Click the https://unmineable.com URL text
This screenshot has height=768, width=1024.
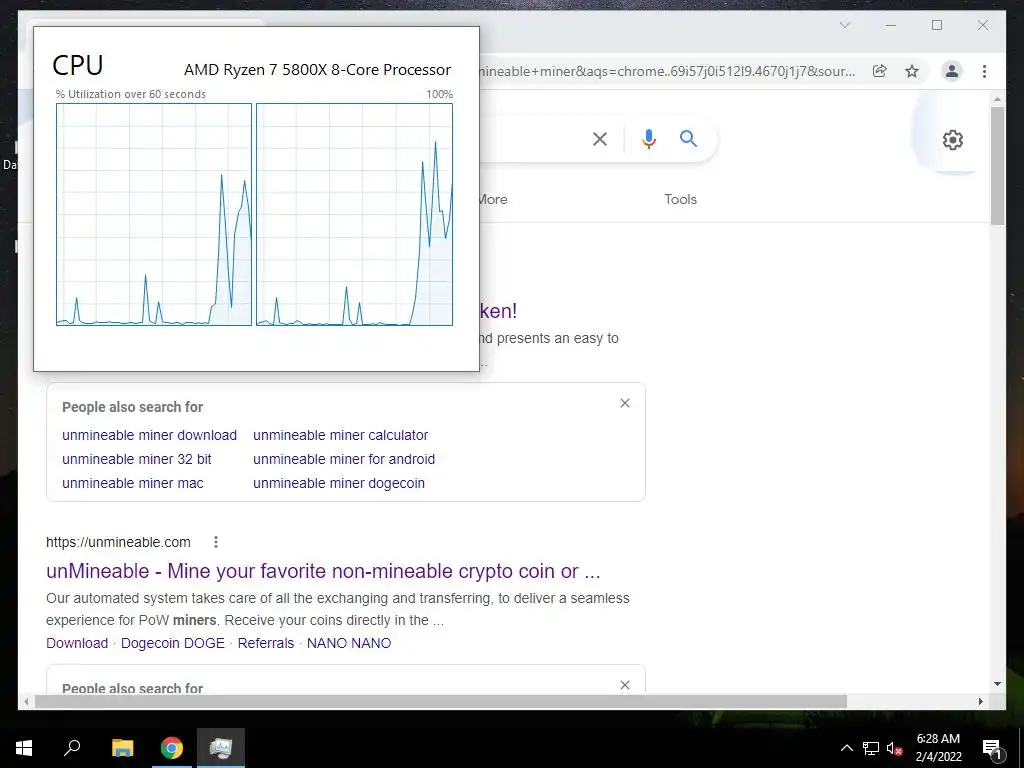(x=118, y=542)
